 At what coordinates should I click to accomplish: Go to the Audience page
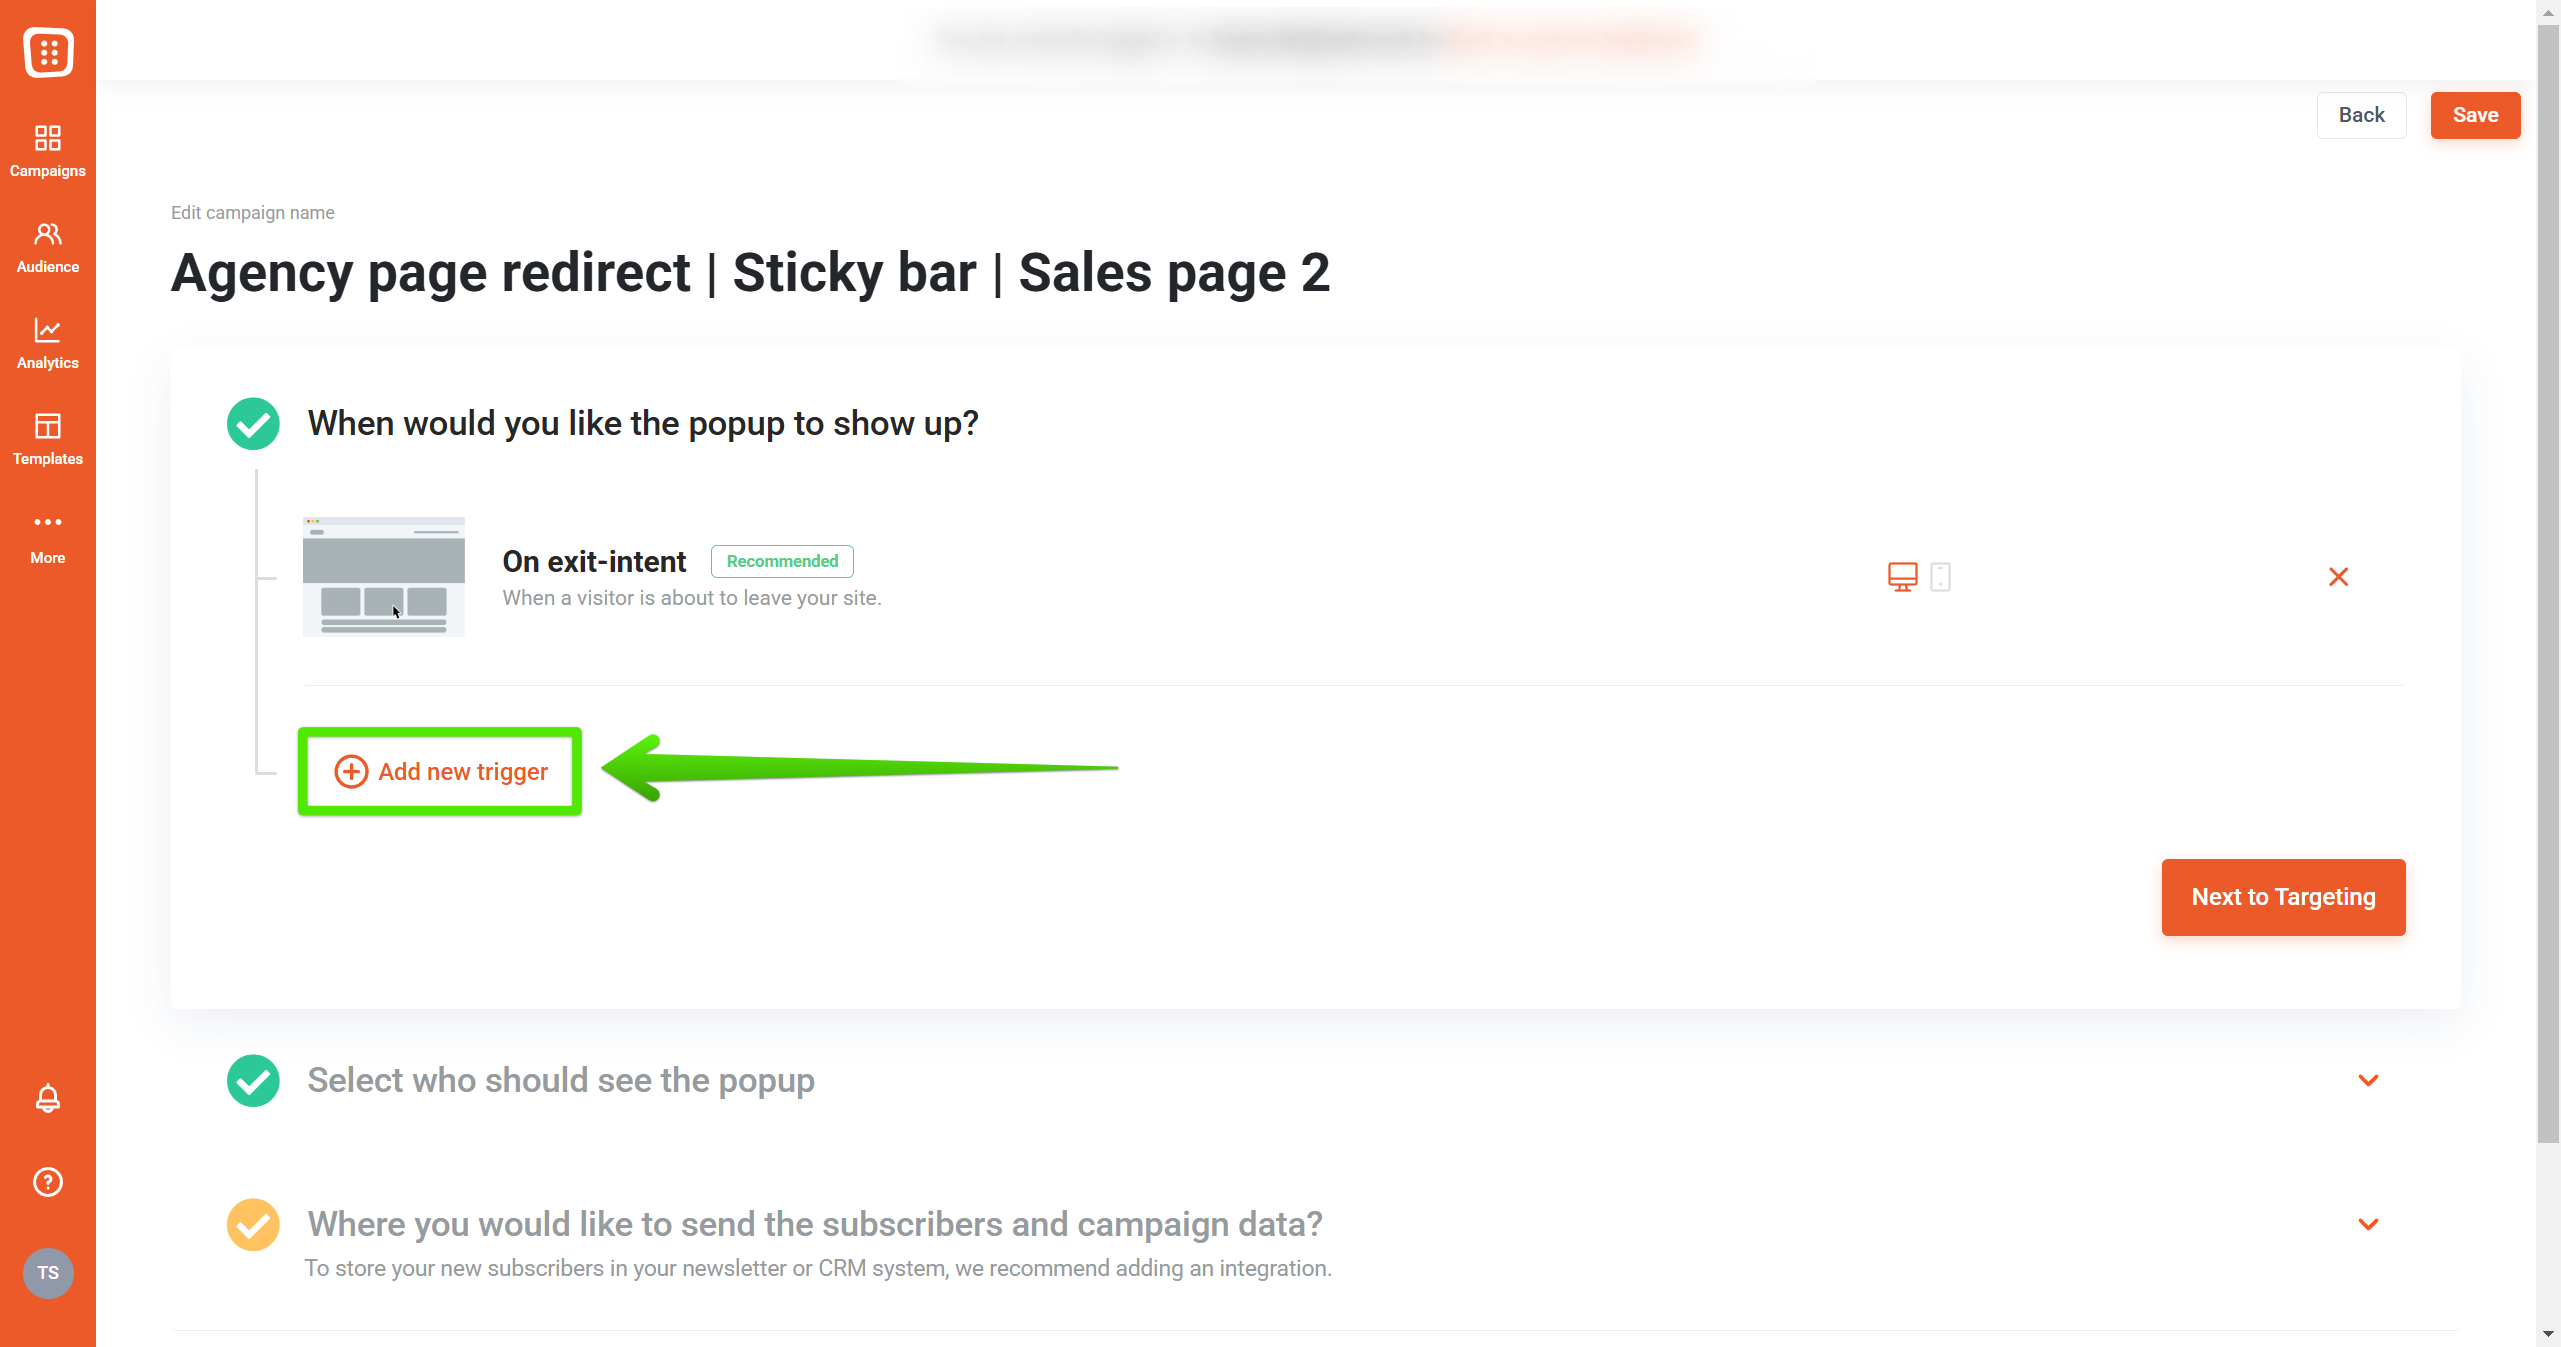point(48,247)
